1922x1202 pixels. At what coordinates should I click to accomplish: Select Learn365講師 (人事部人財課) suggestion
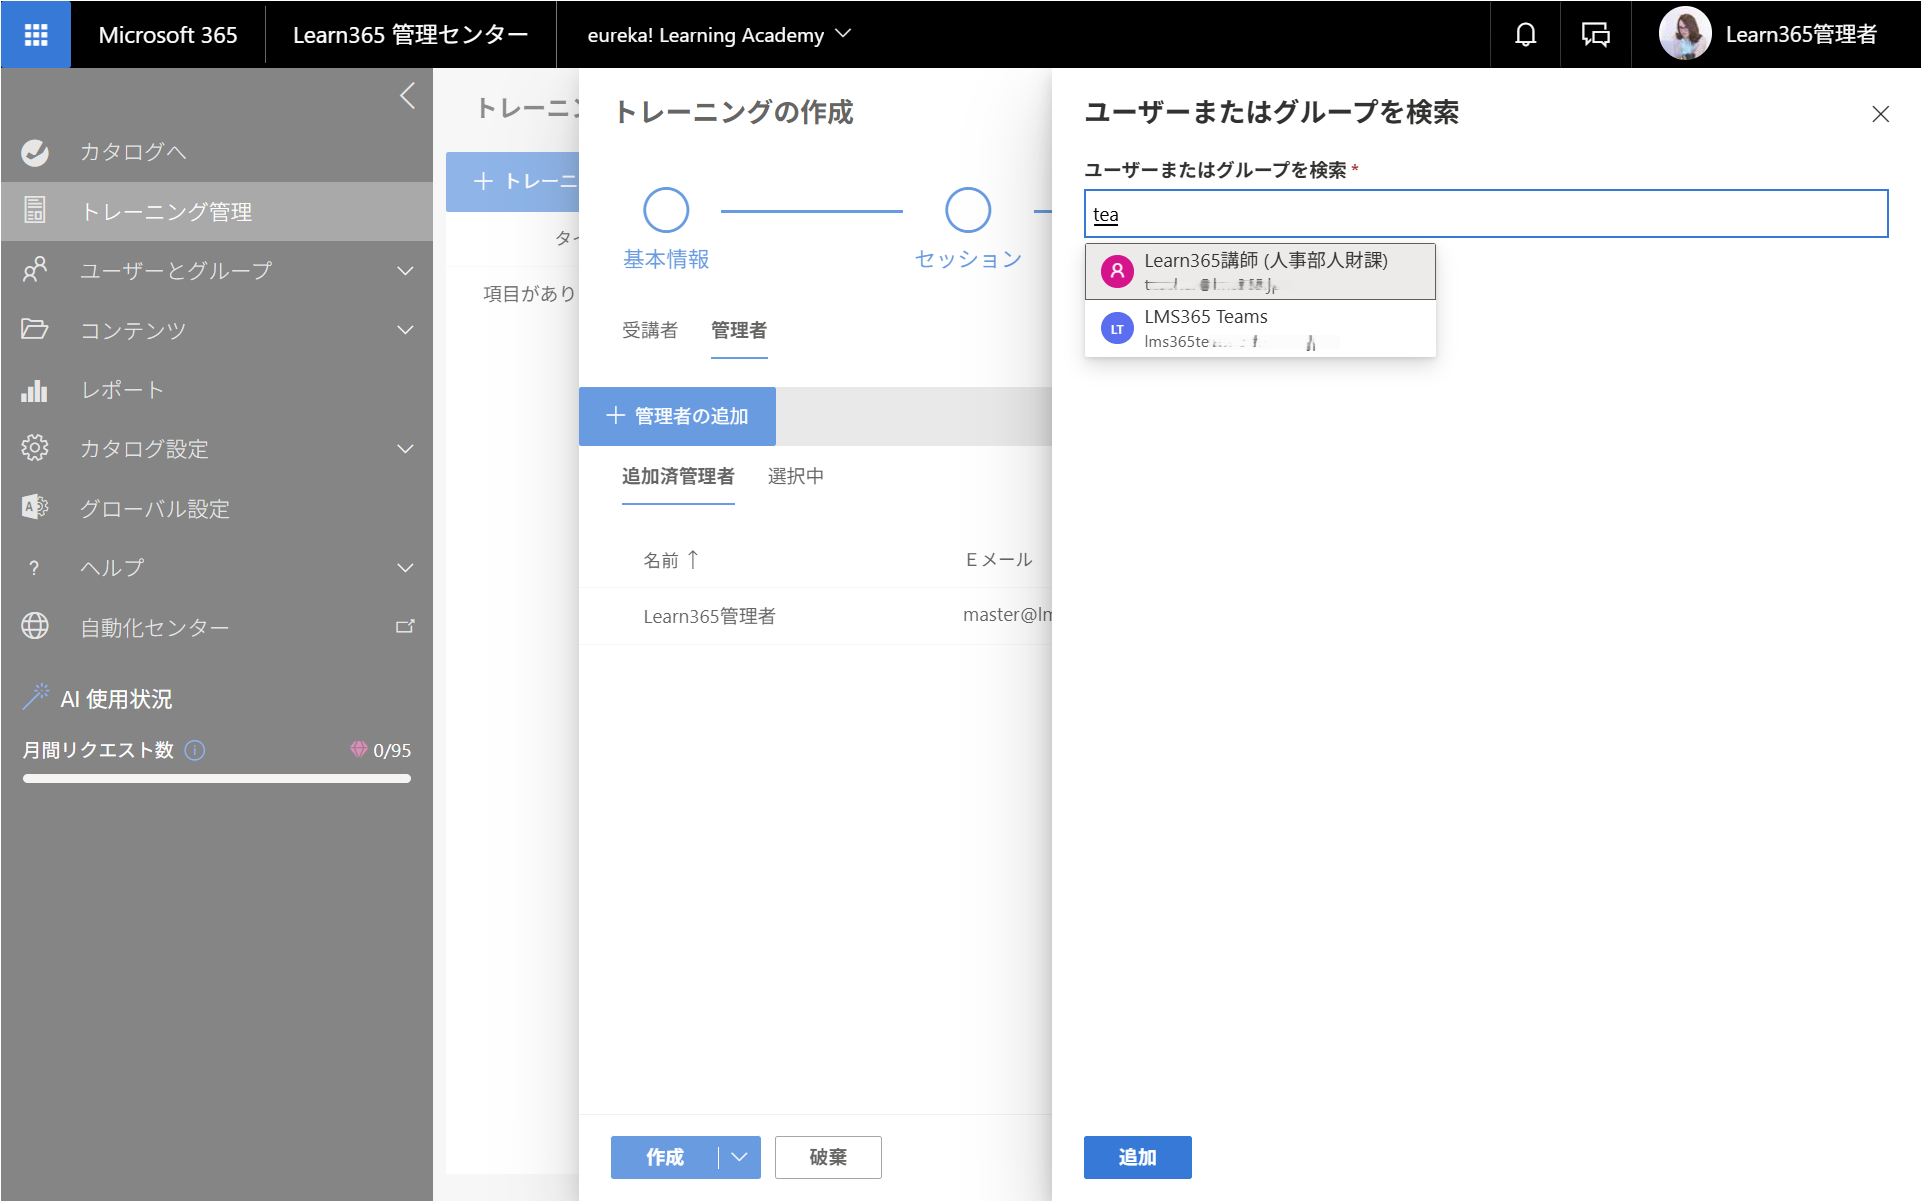click(1260, 272)
